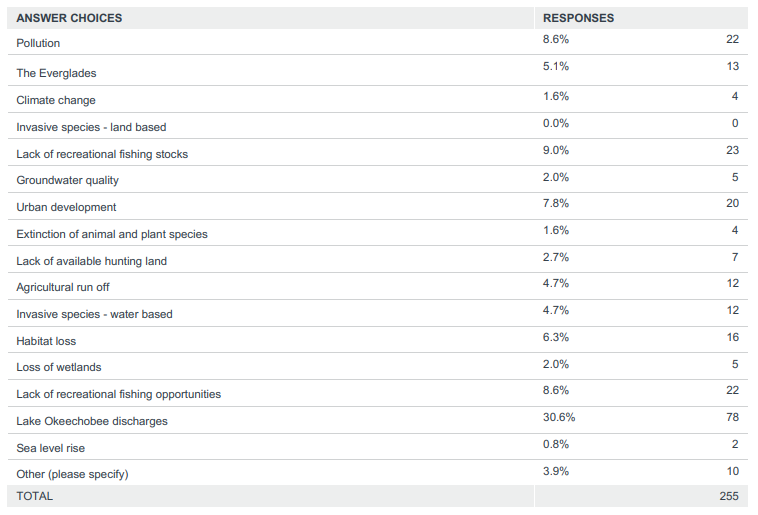Screen dimensions: 758x515
Task: Click the Urban development label
Action: pyautogui.click(x=66, y=207)
